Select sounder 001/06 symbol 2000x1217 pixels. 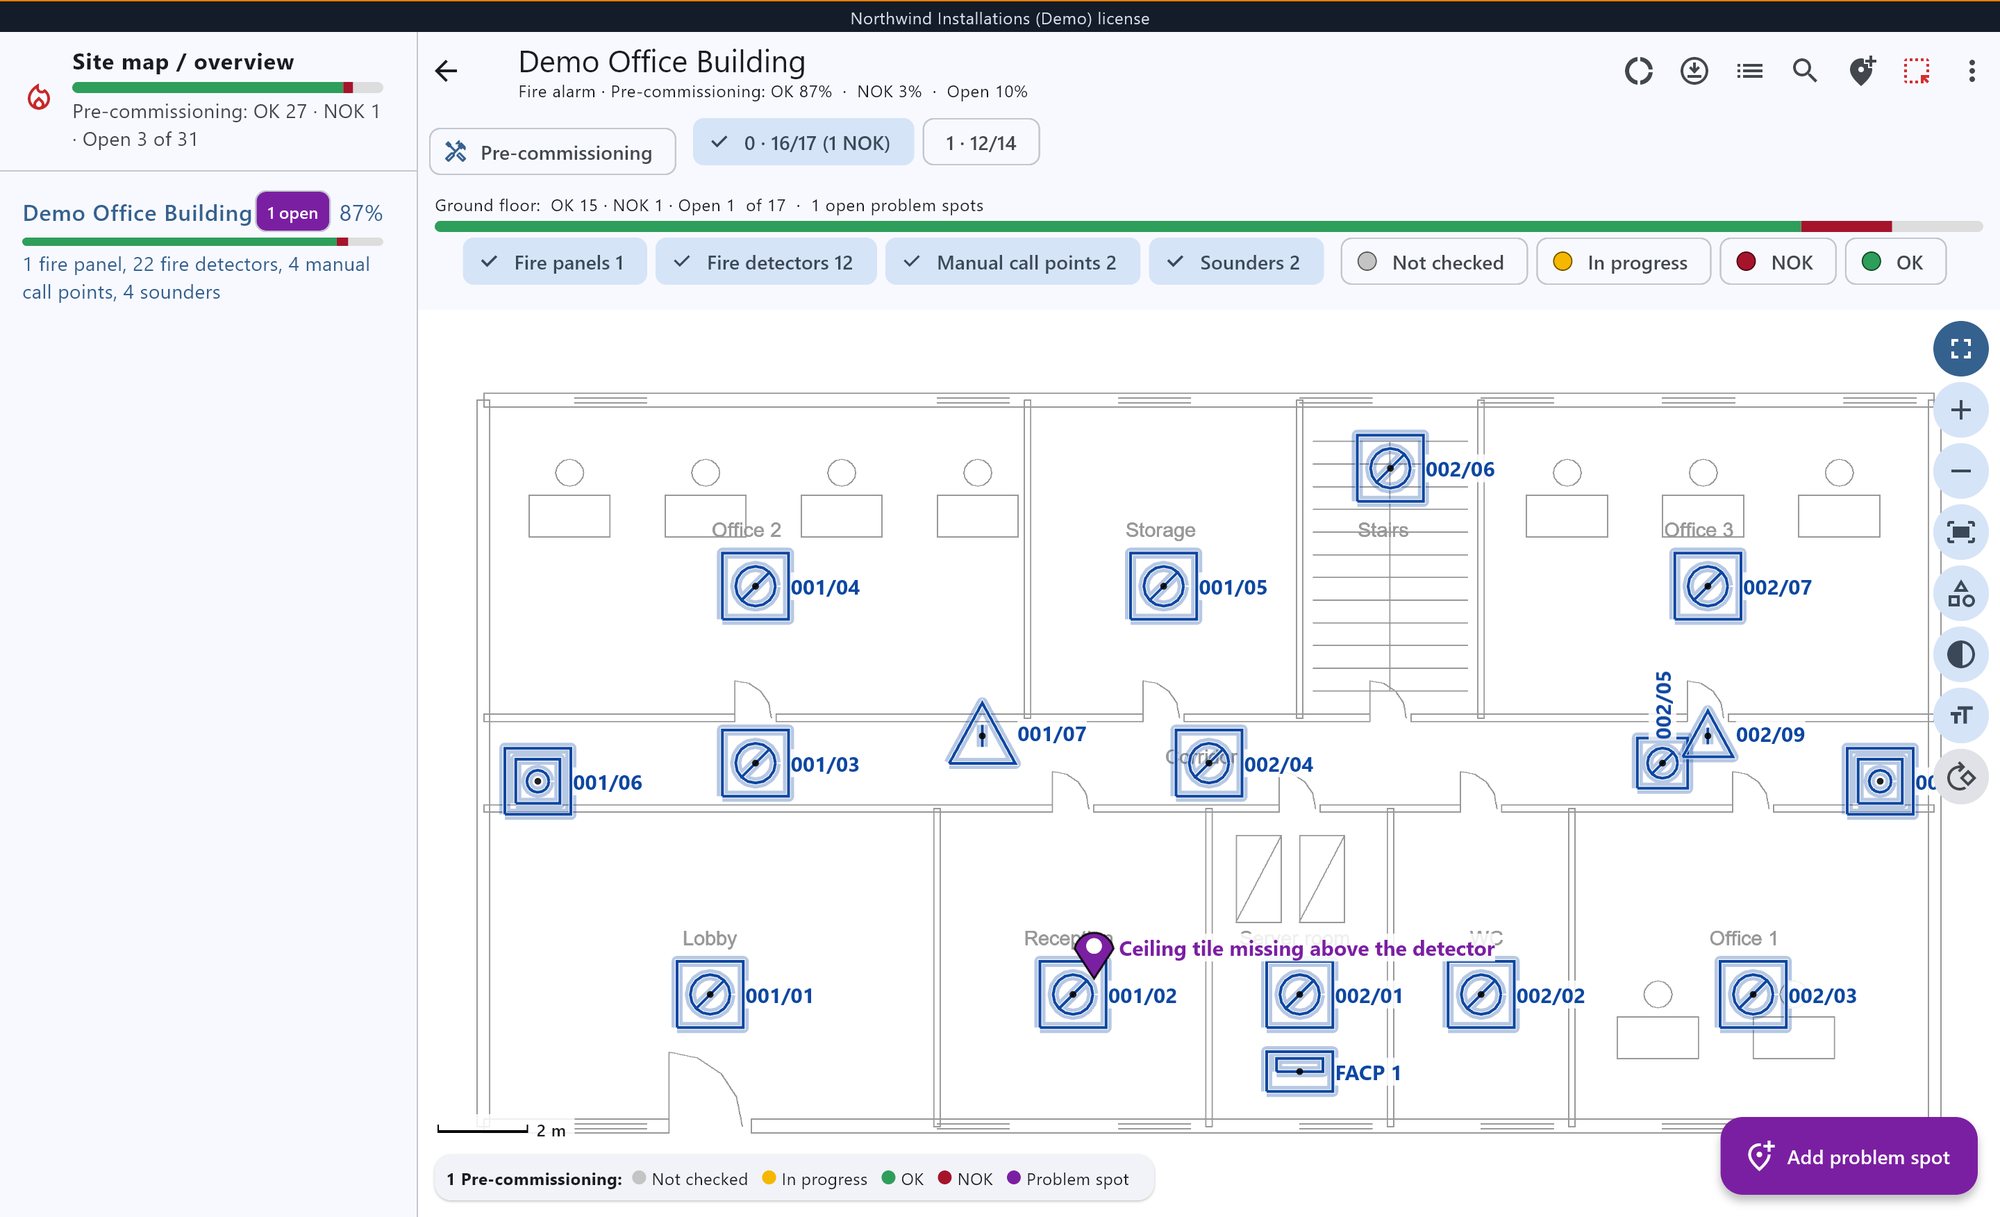538,781
